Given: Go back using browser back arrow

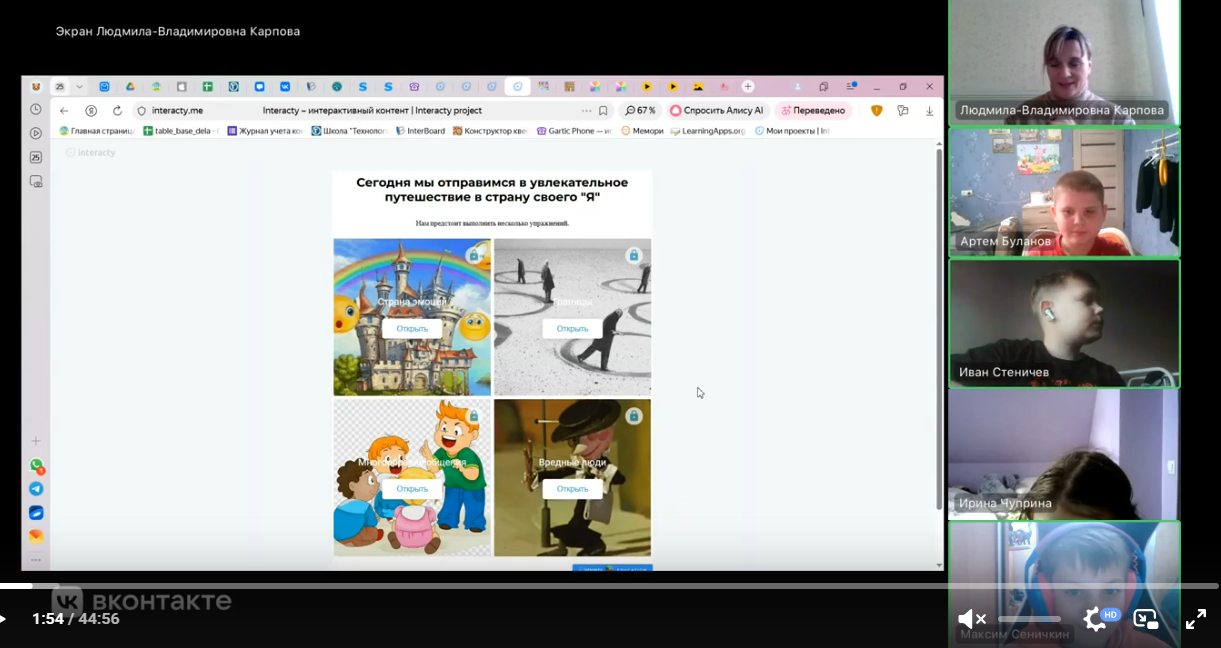Looking at the screenshot, I should pyautogui.click(x=64, y=111).
